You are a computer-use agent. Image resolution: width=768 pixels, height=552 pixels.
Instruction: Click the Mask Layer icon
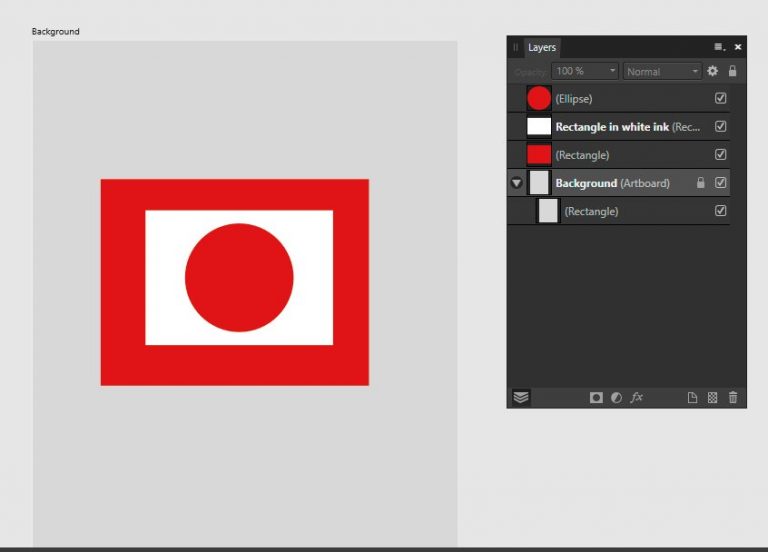click(596, 397)
